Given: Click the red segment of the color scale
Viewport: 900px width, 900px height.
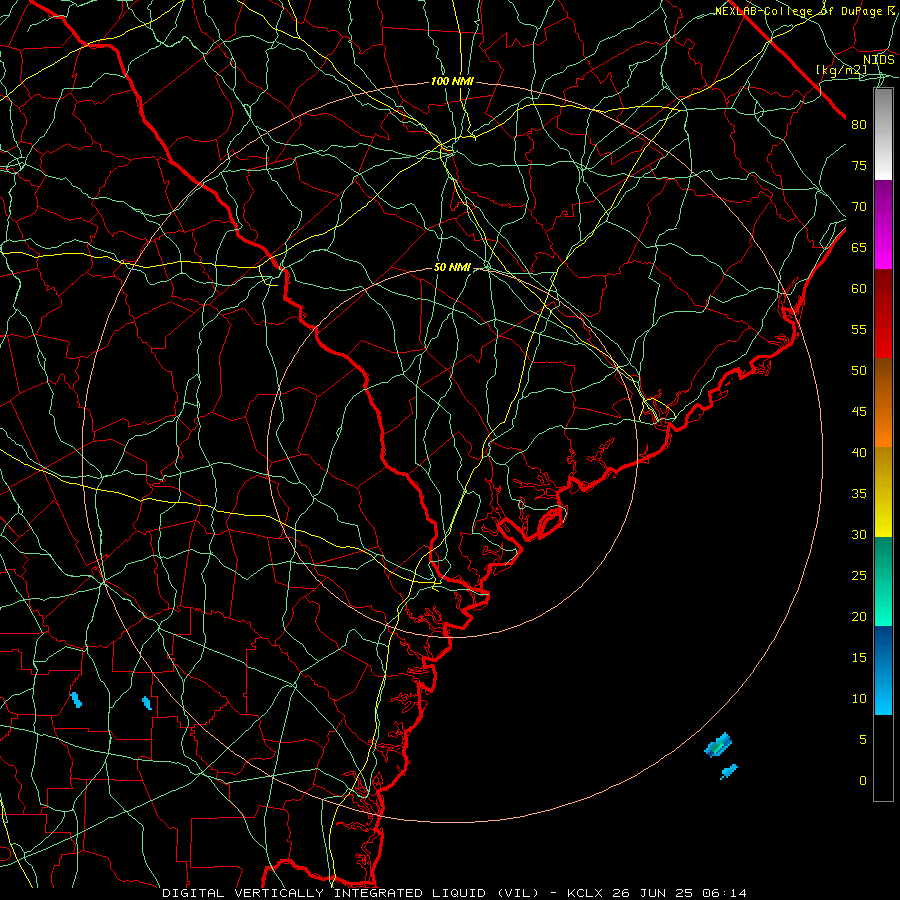Looking at the screenshot, I should (x=883, y=314).
